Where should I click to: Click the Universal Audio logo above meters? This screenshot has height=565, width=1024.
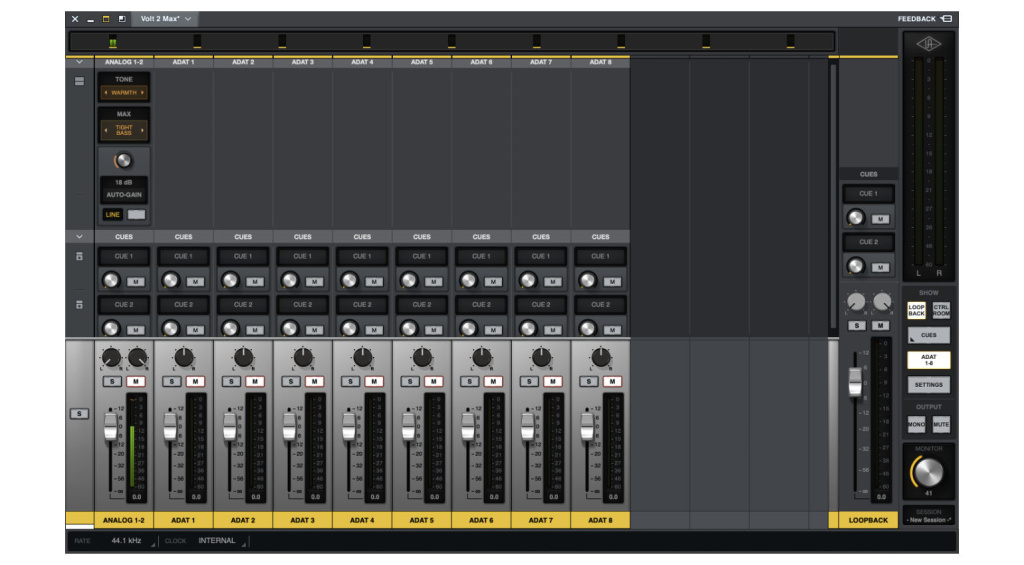click(x=928, y=44)
